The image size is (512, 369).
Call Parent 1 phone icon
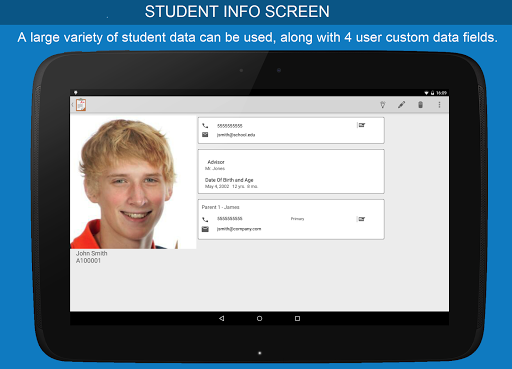pos(205,219)
